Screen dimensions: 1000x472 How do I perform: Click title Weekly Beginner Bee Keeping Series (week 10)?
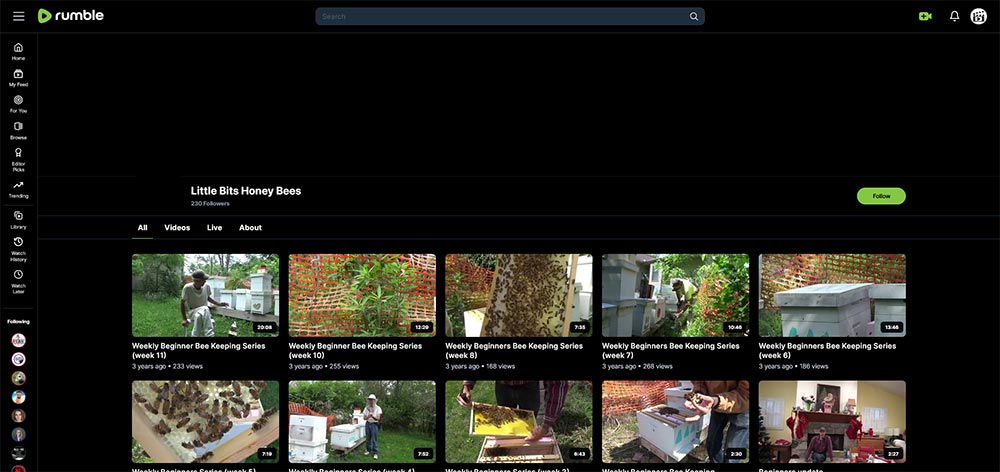[355, 350]
